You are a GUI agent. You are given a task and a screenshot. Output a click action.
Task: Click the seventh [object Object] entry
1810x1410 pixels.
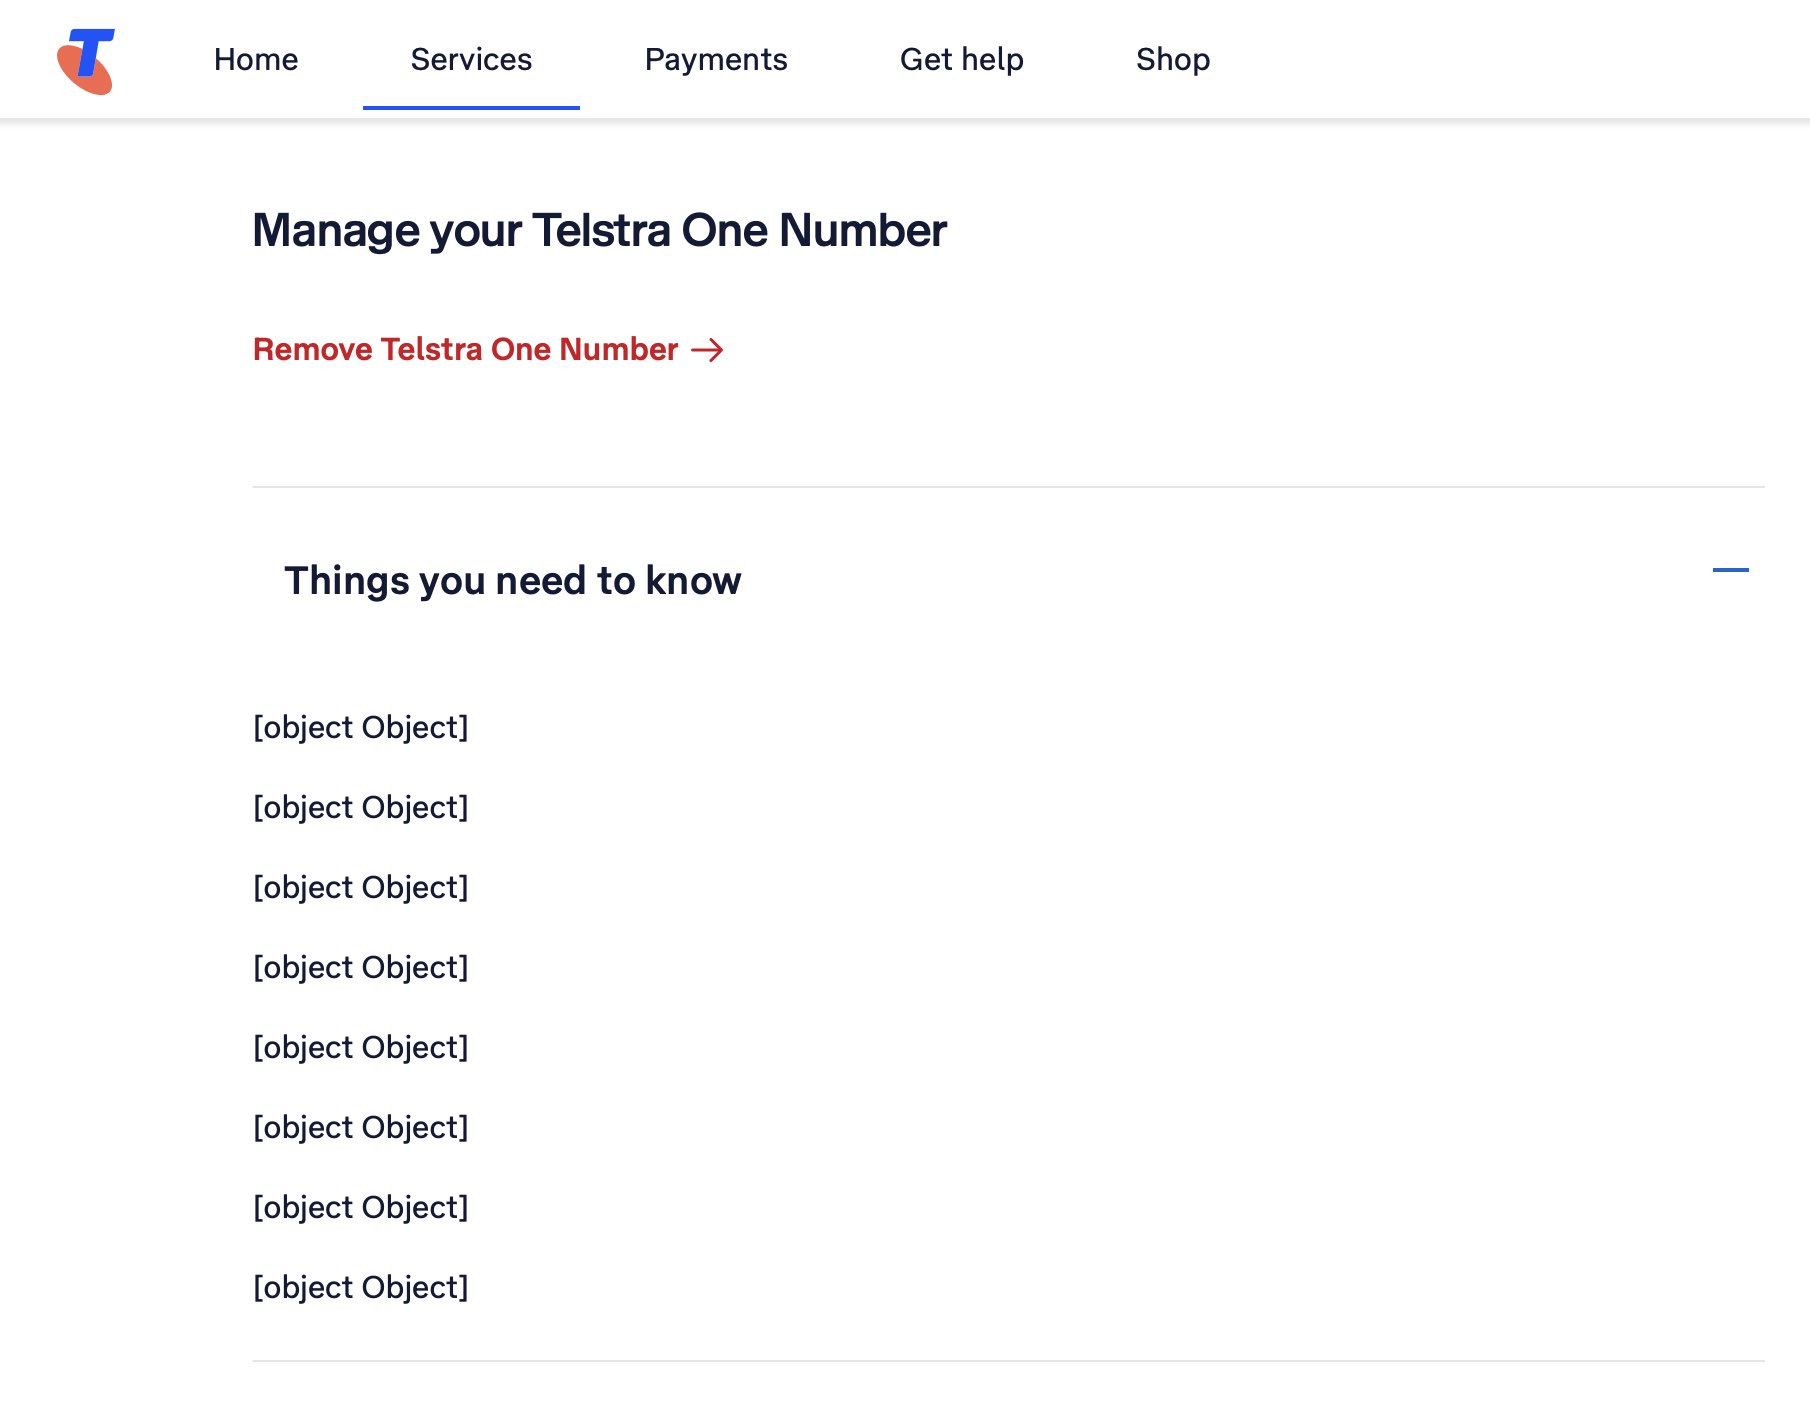pyautogui.click(x=361, y=1207)
